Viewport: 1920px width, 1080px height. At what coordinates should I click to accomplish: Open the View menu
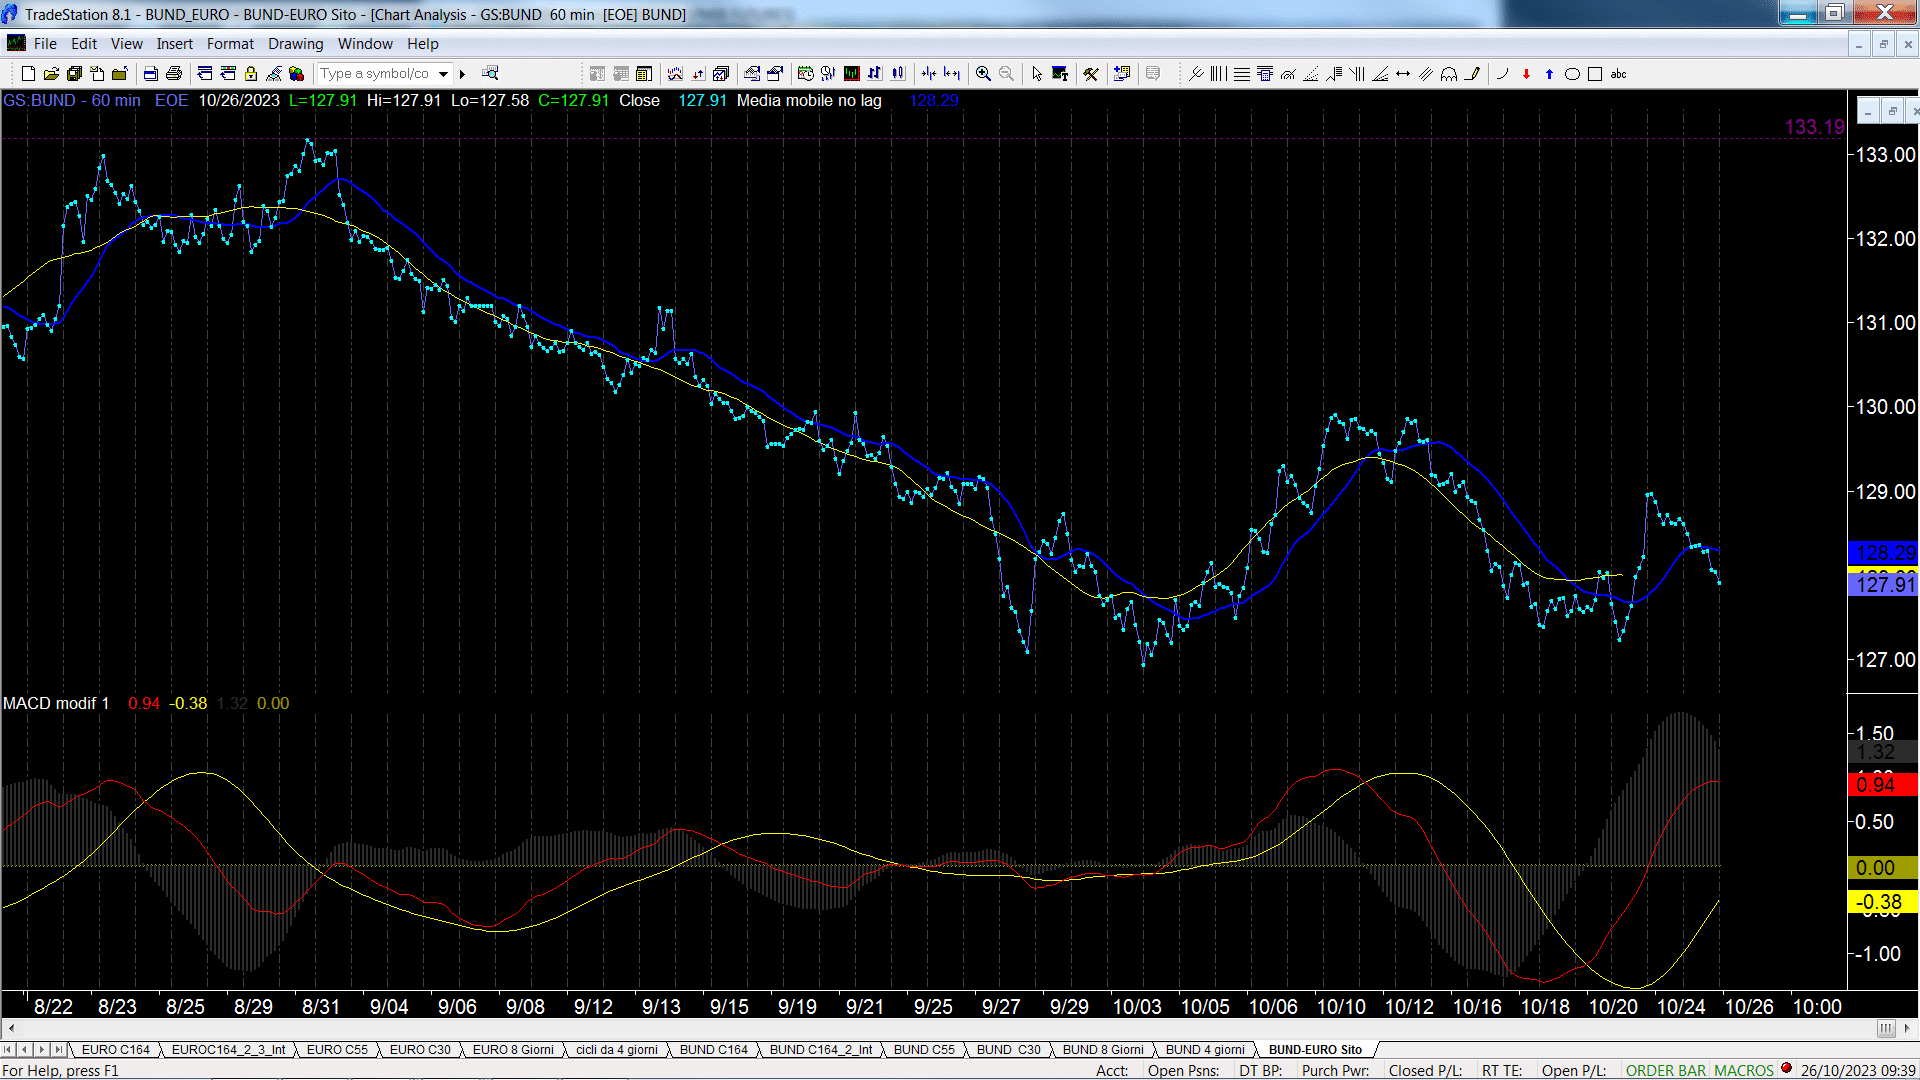(127, 44)
